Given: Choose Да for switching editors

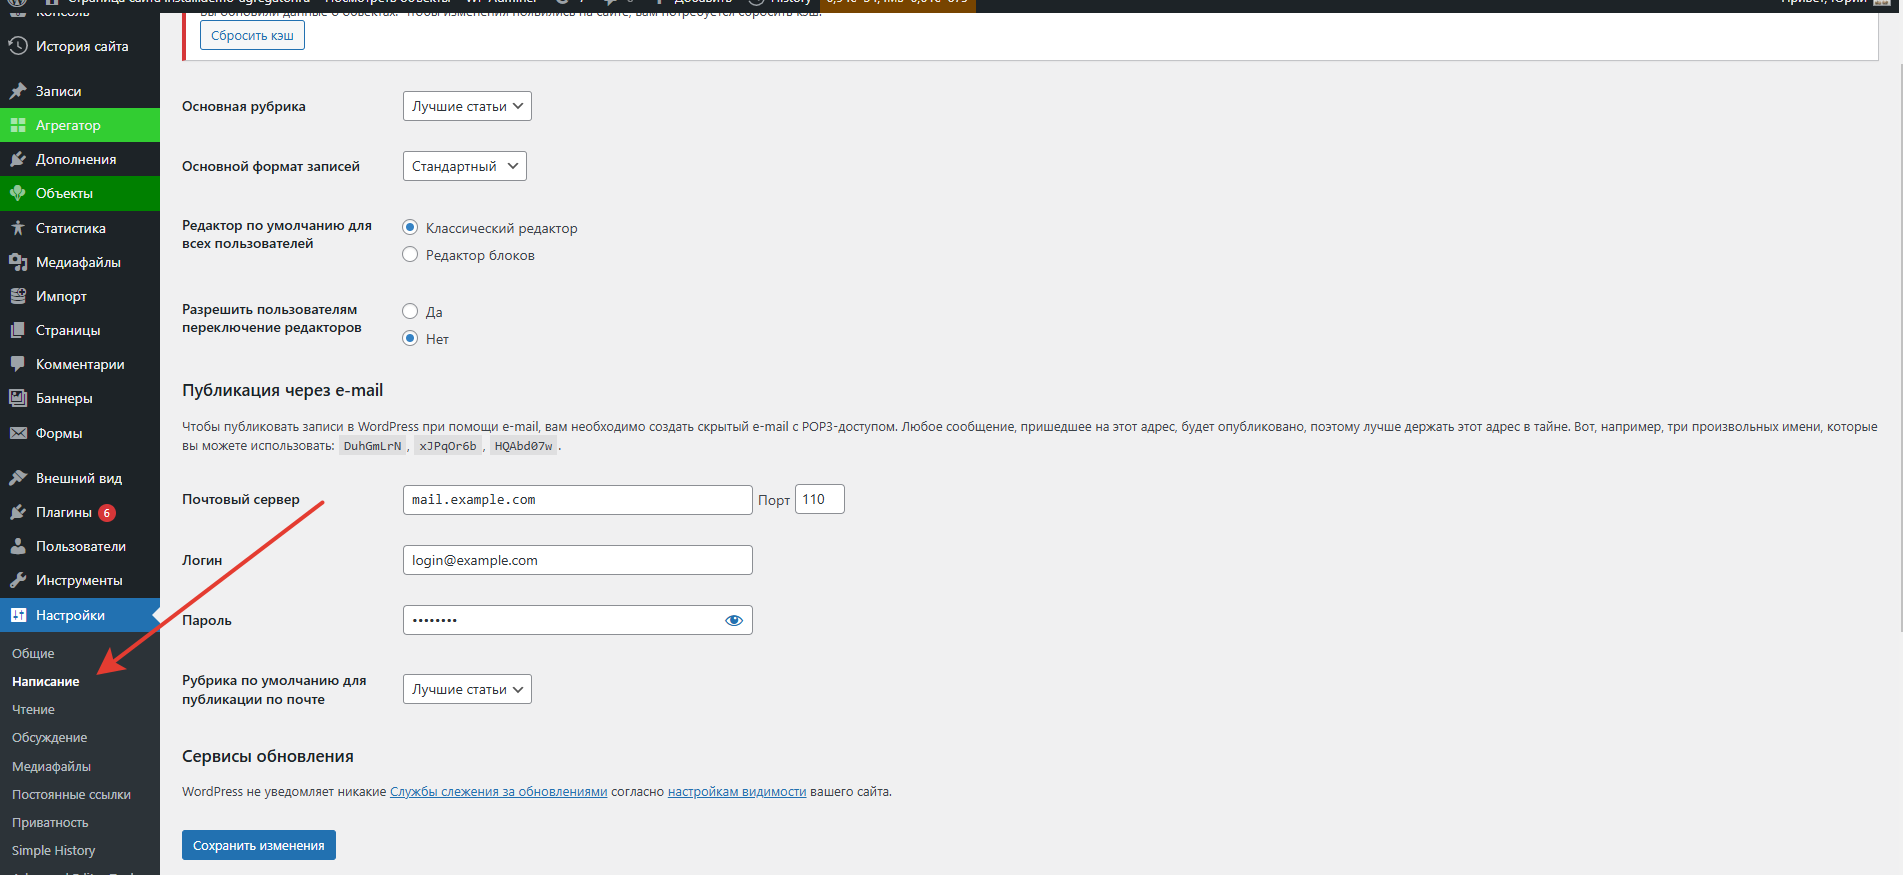Looking at the screenshot, I should [410, 311].
